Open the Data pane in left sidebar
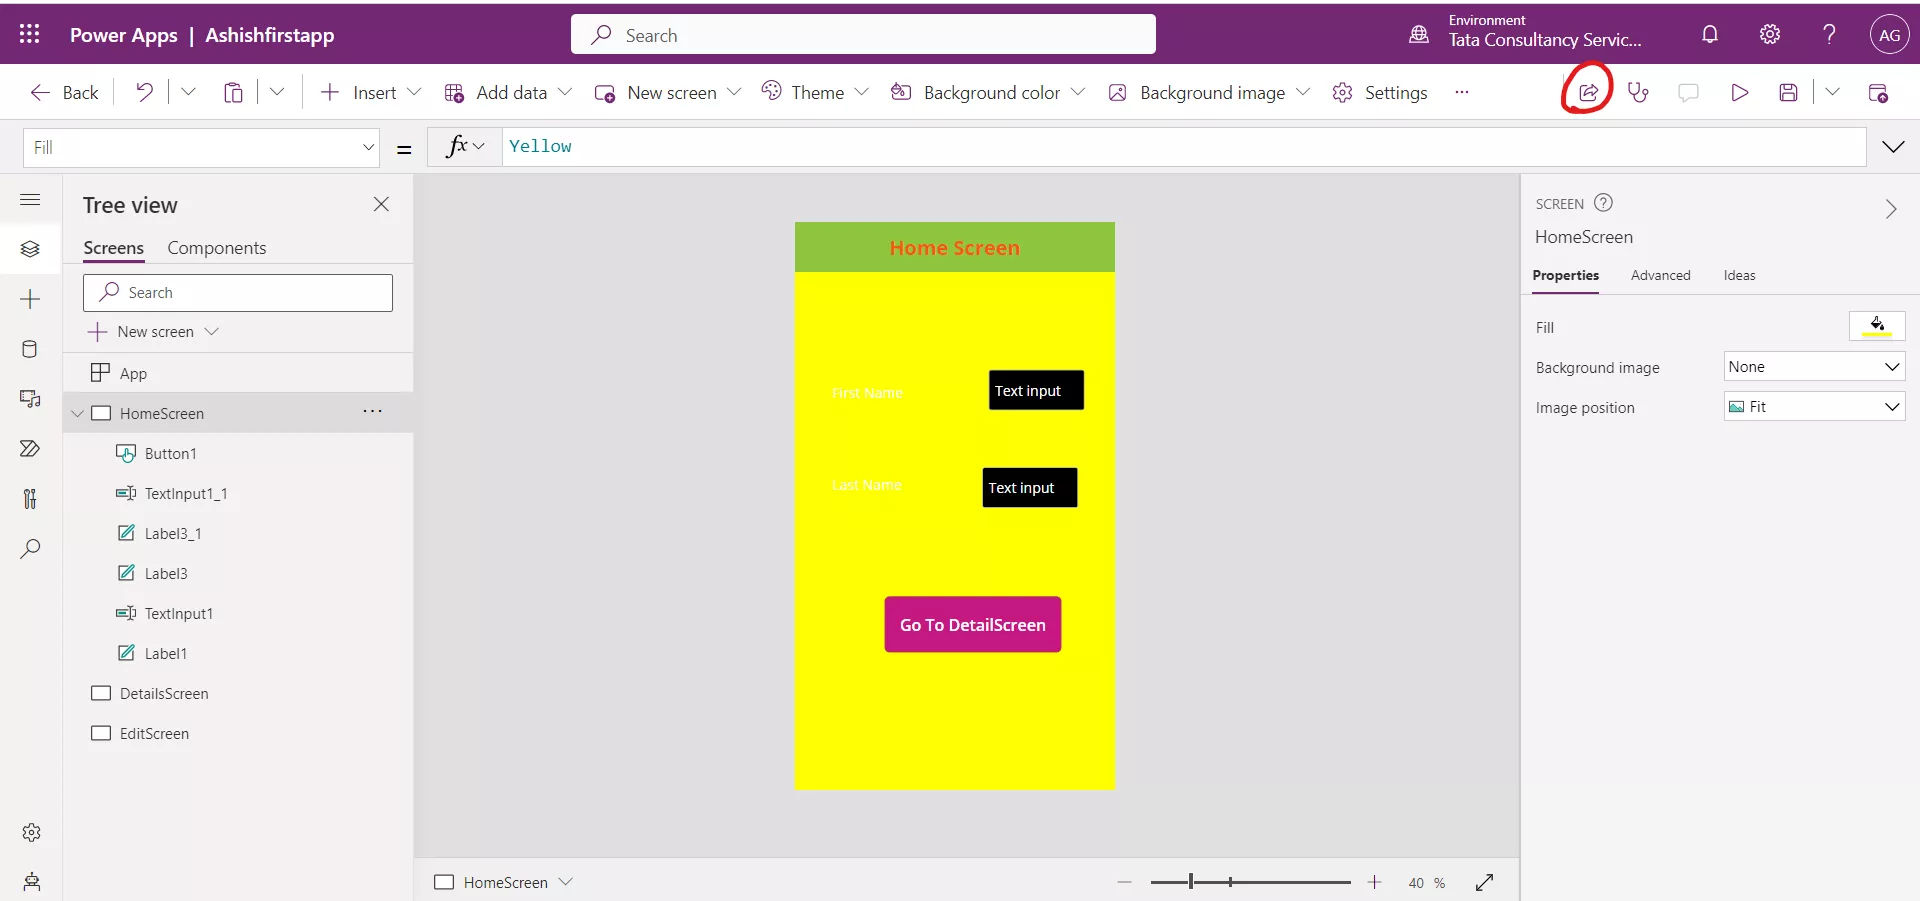Viewport: 1920px width, 901px height. point(30,349)
